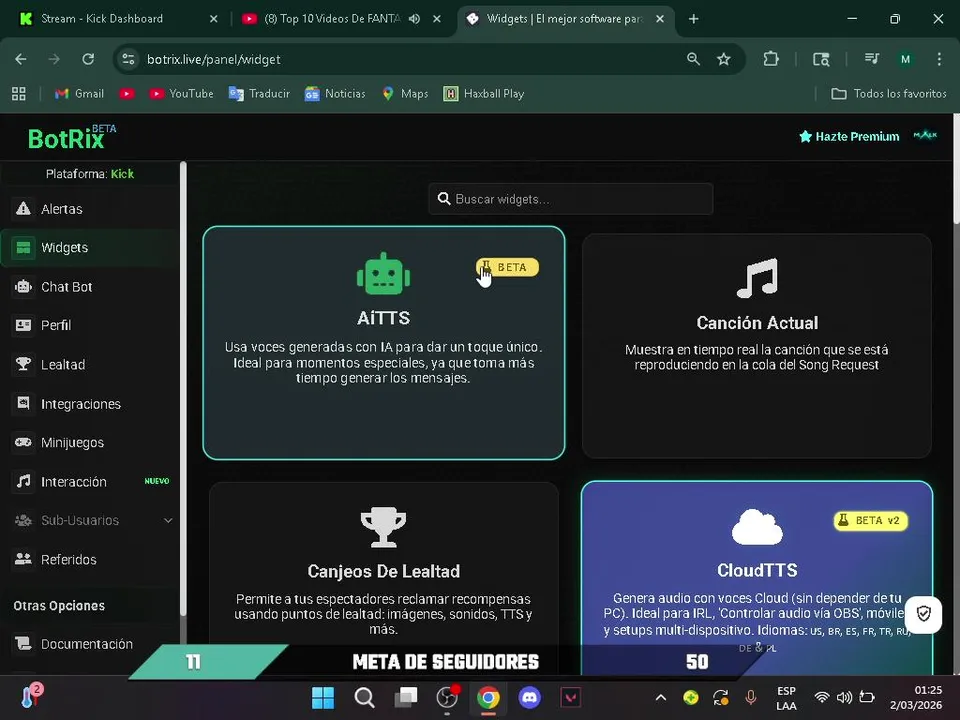The height and width of the screenshot is (720, 960).
Task: Open Windows taskbar search
Action: click(x=364, y=697)
